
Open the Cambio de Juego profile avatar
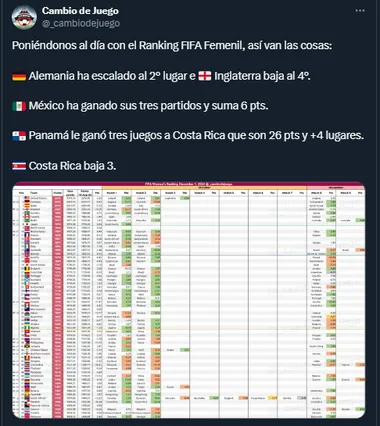(x=24, y=17)
